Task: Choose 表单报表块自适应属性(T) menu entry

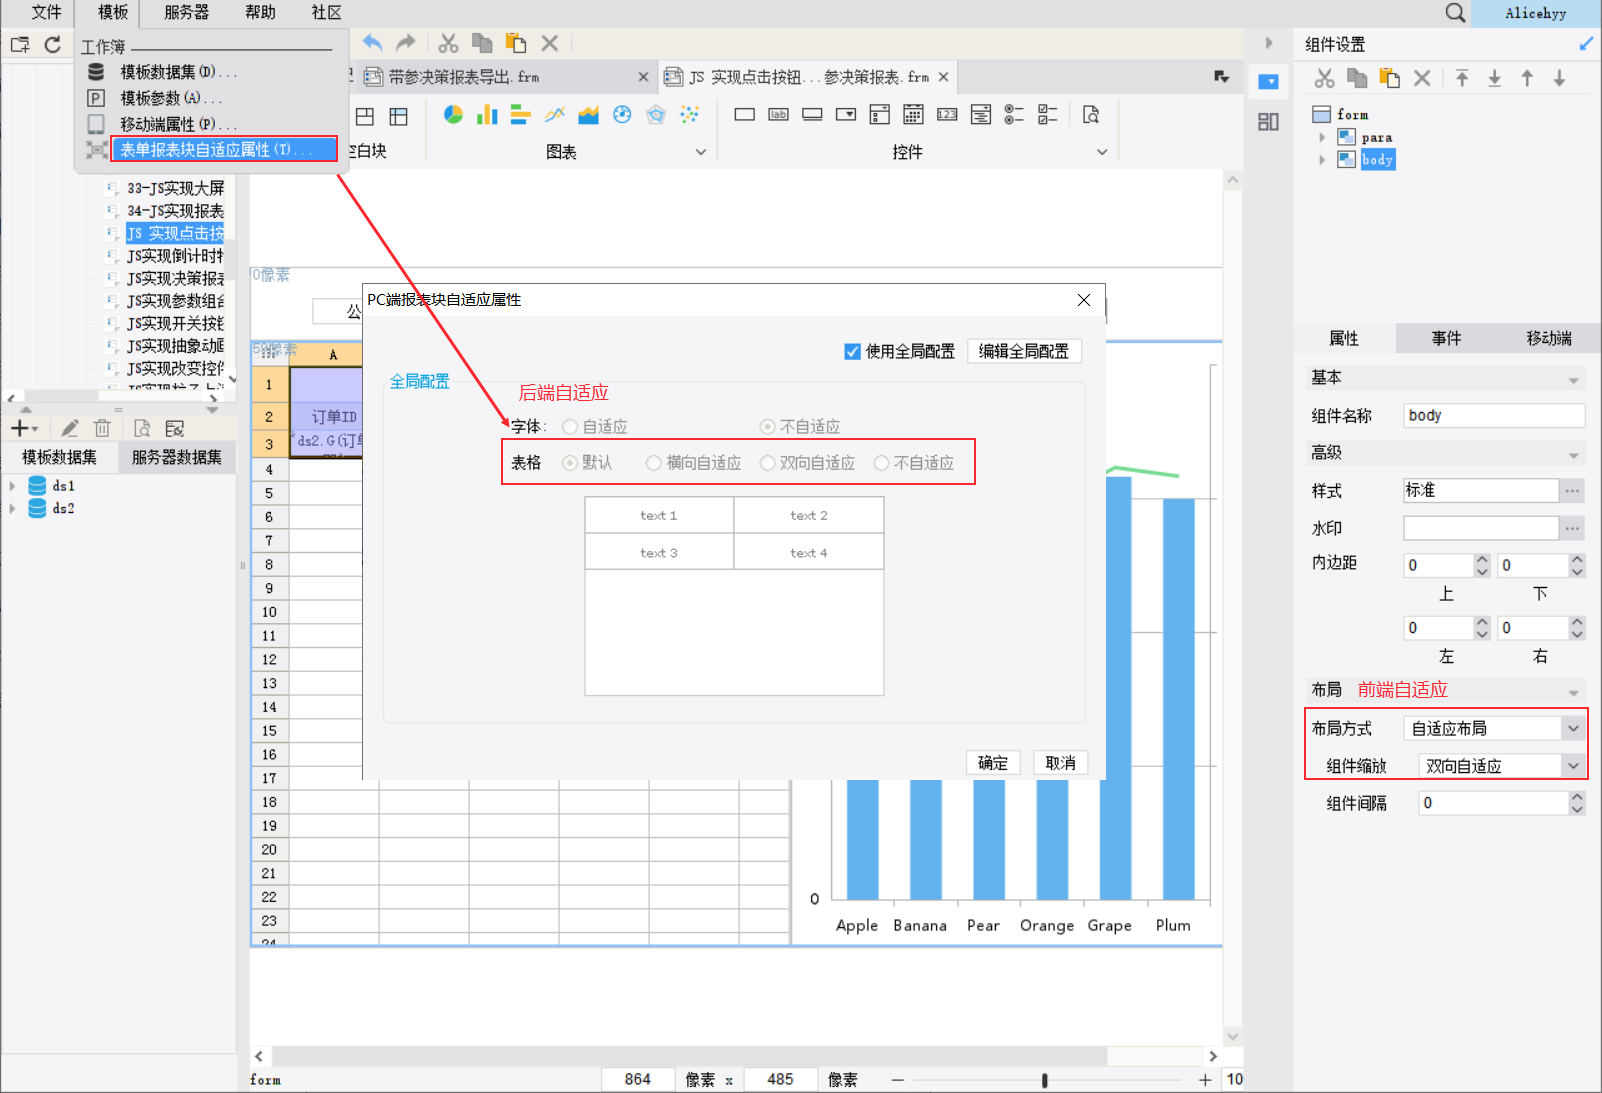Action: click(224, 149)
